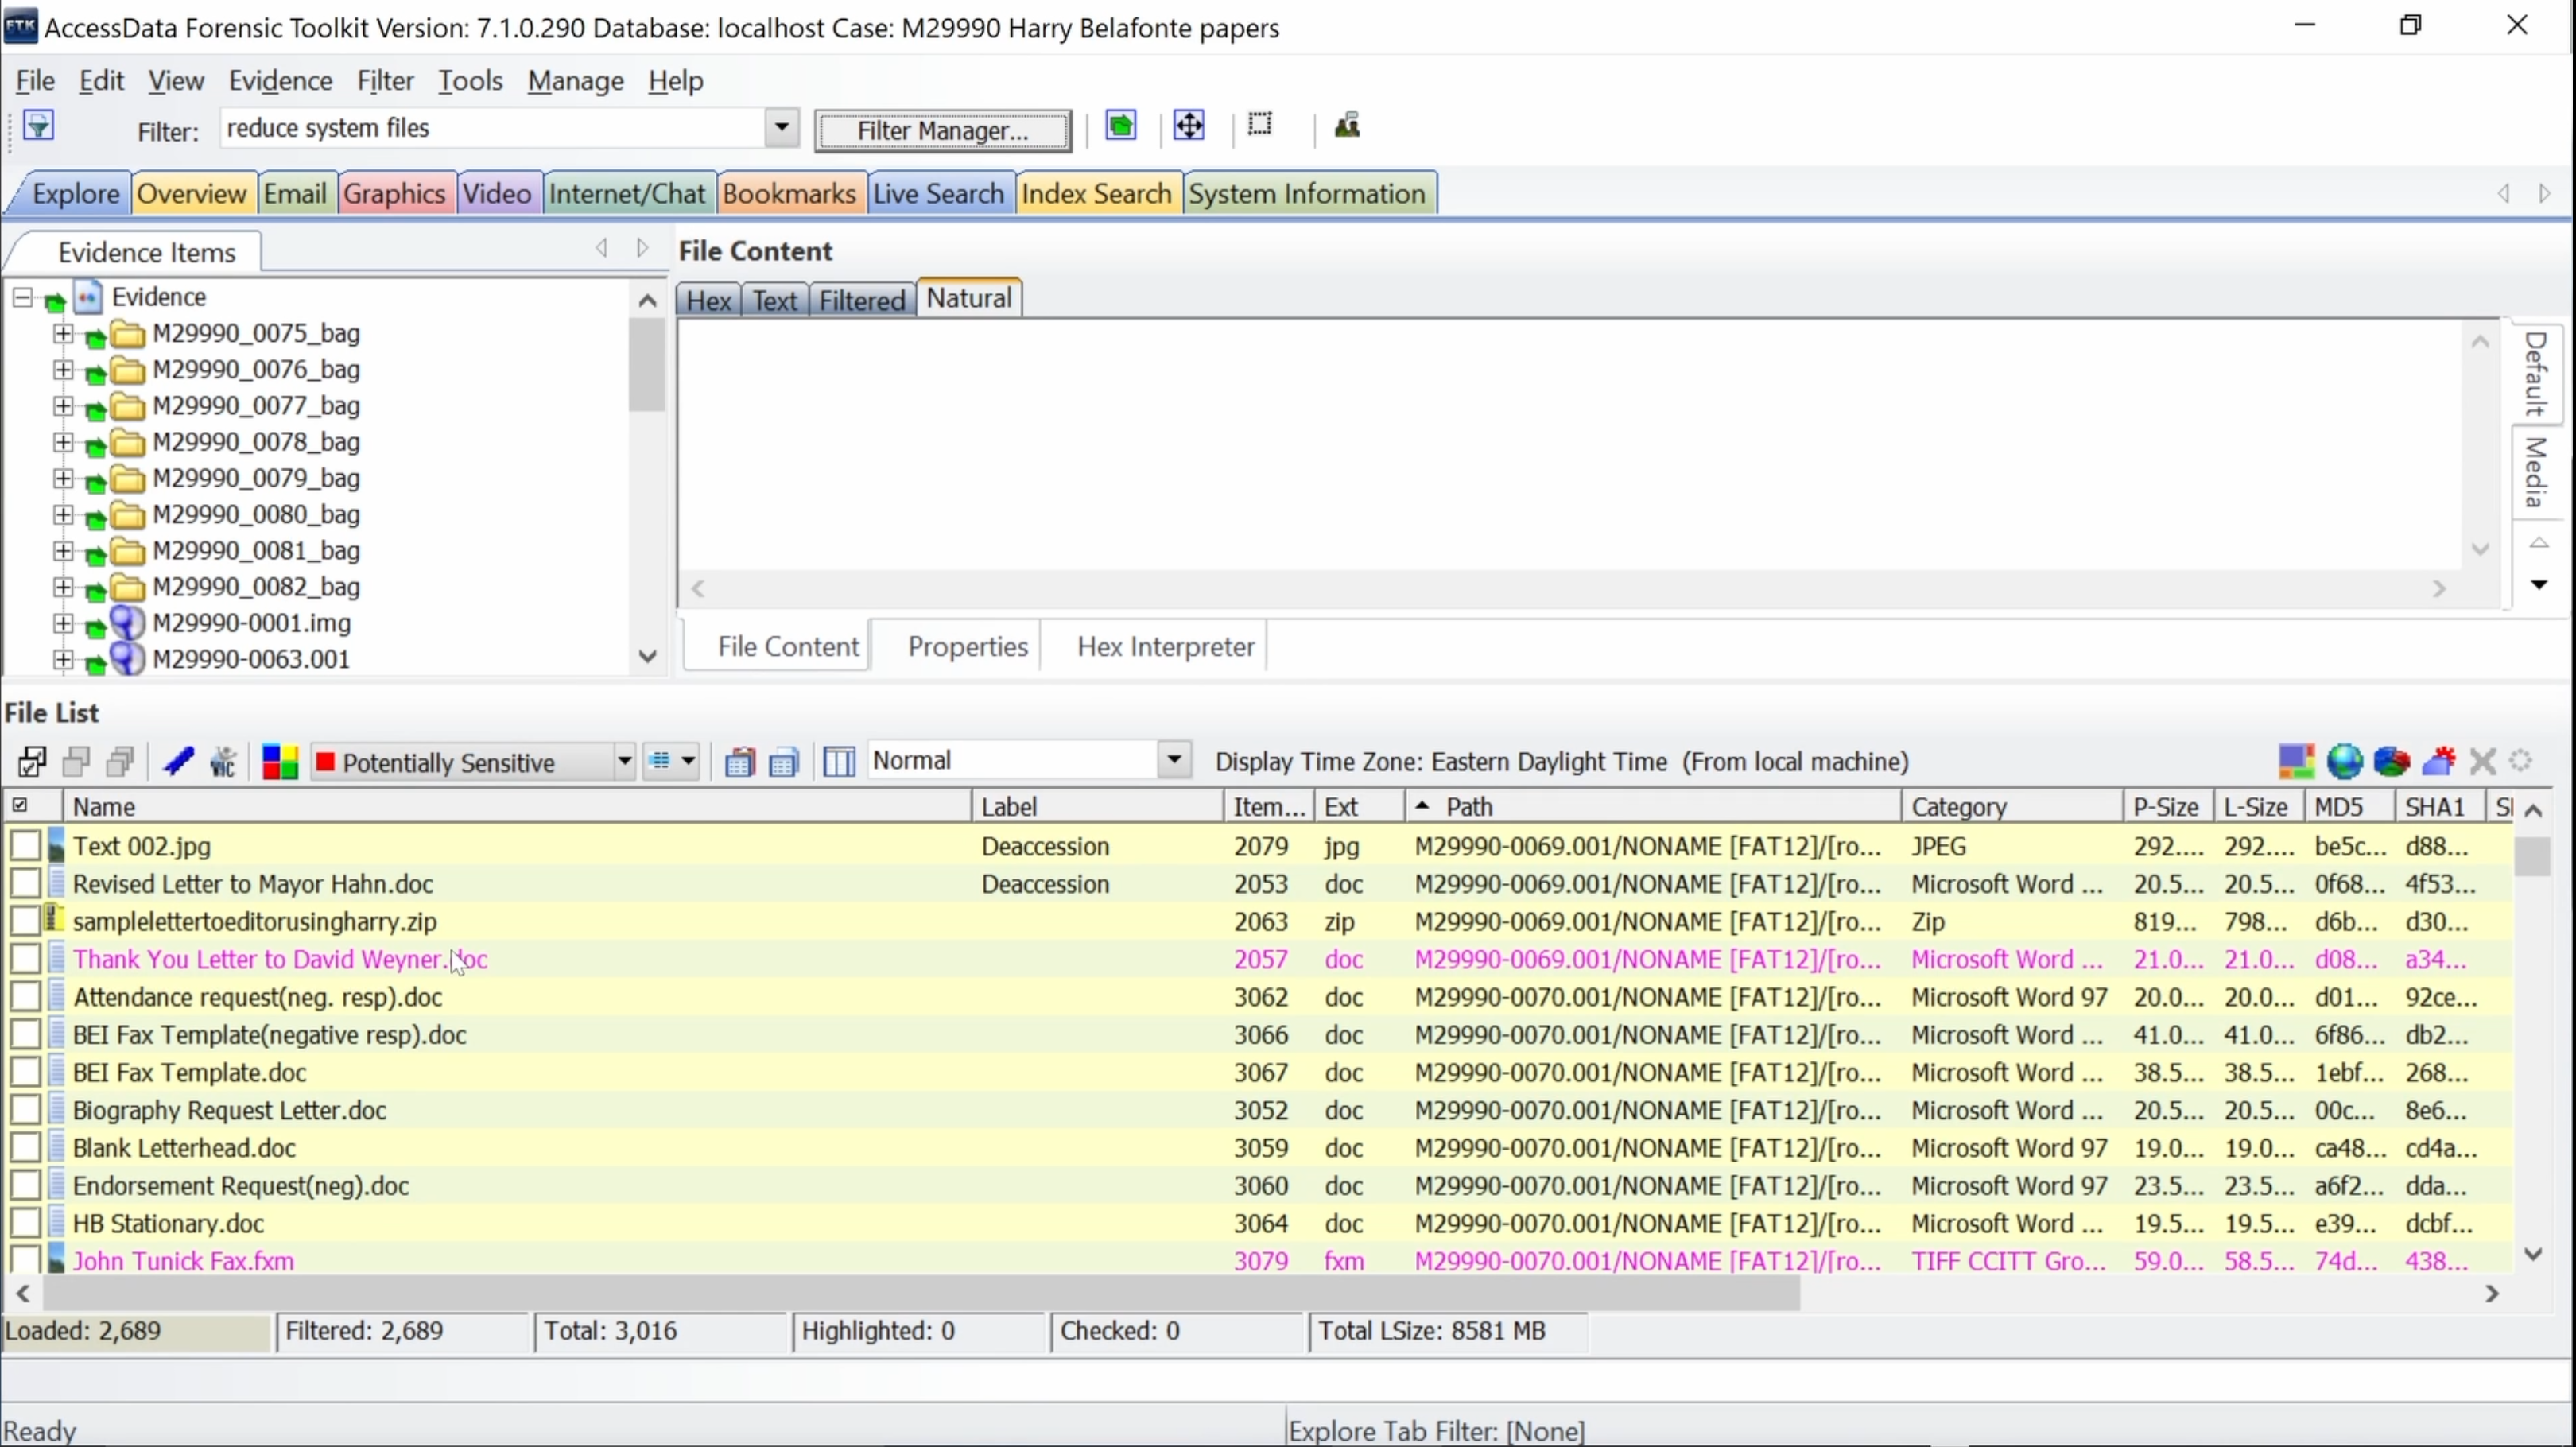
Task: Open the column settings icon
Action: (x=839, y=762)
